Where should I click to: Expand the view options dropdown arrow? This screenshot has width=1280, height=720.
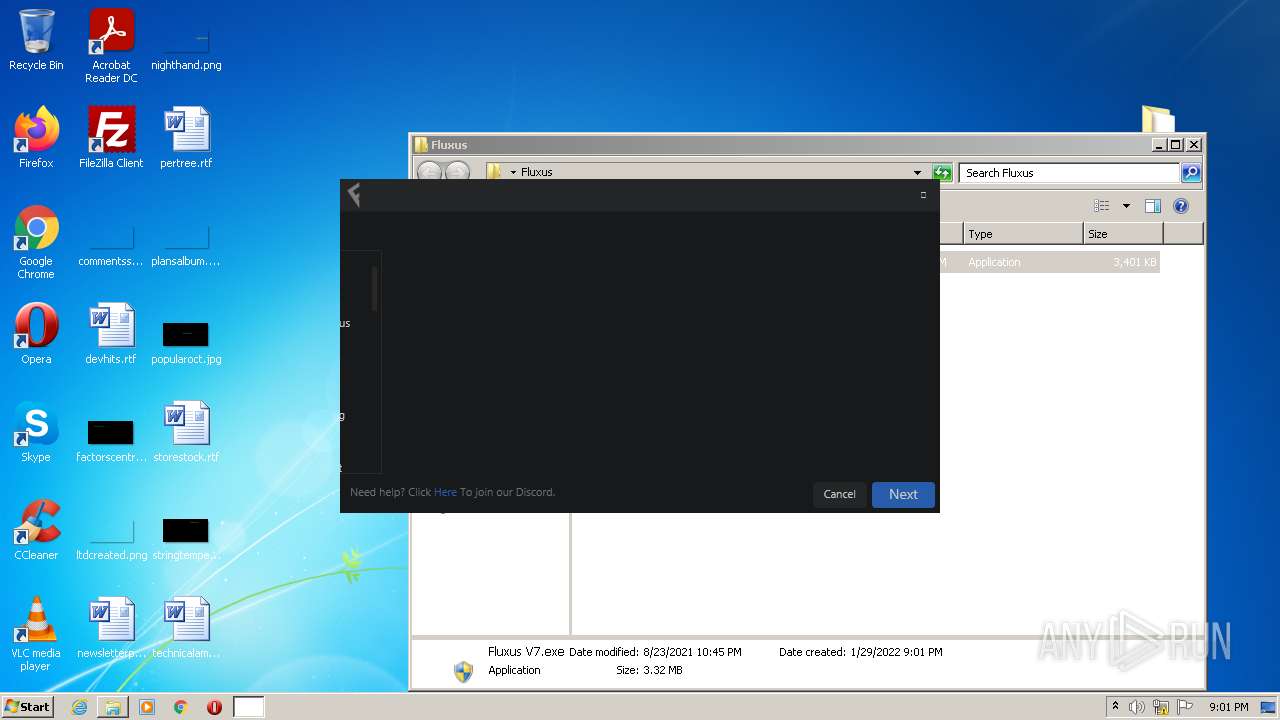coord(1126,206)
